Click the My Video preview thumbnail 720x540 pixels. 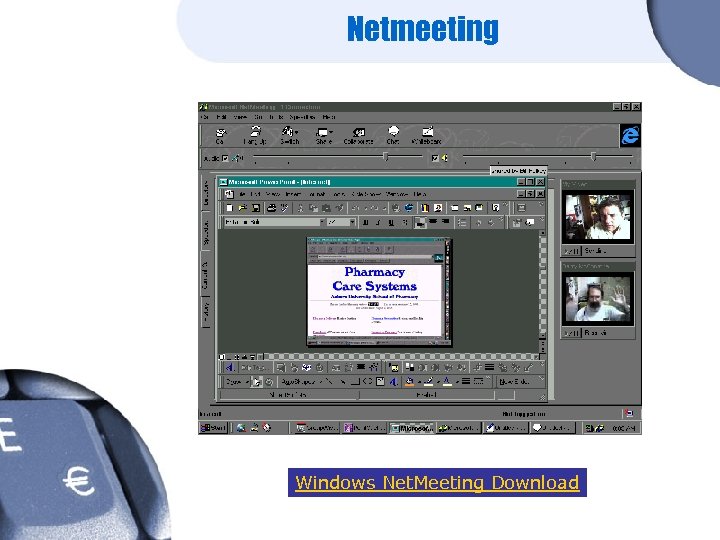pyautogui.click(x=598, y=217)
